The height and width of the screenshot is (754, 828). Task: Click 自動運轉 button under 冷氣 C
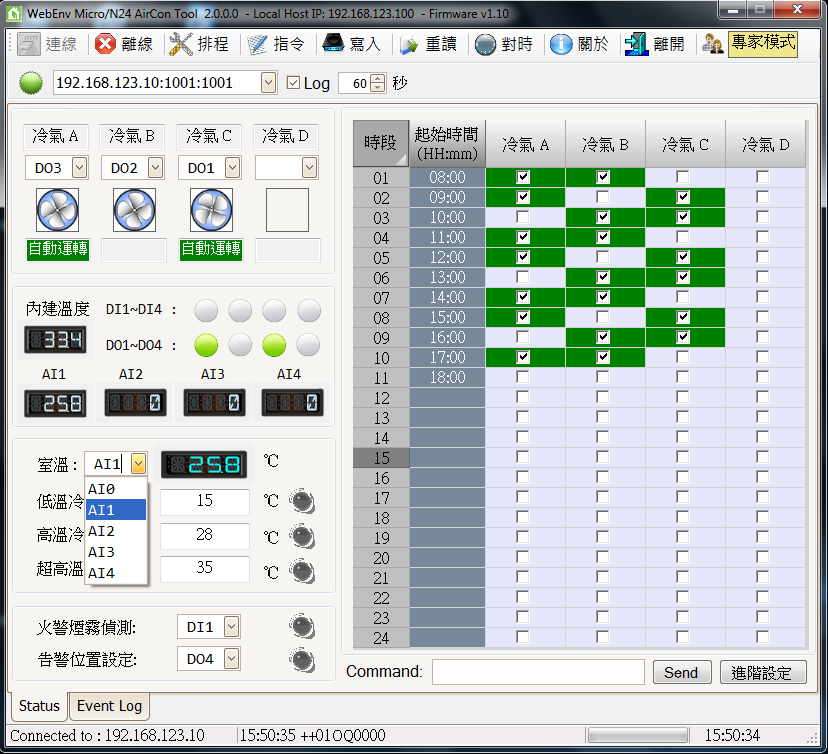coord(211,249)
